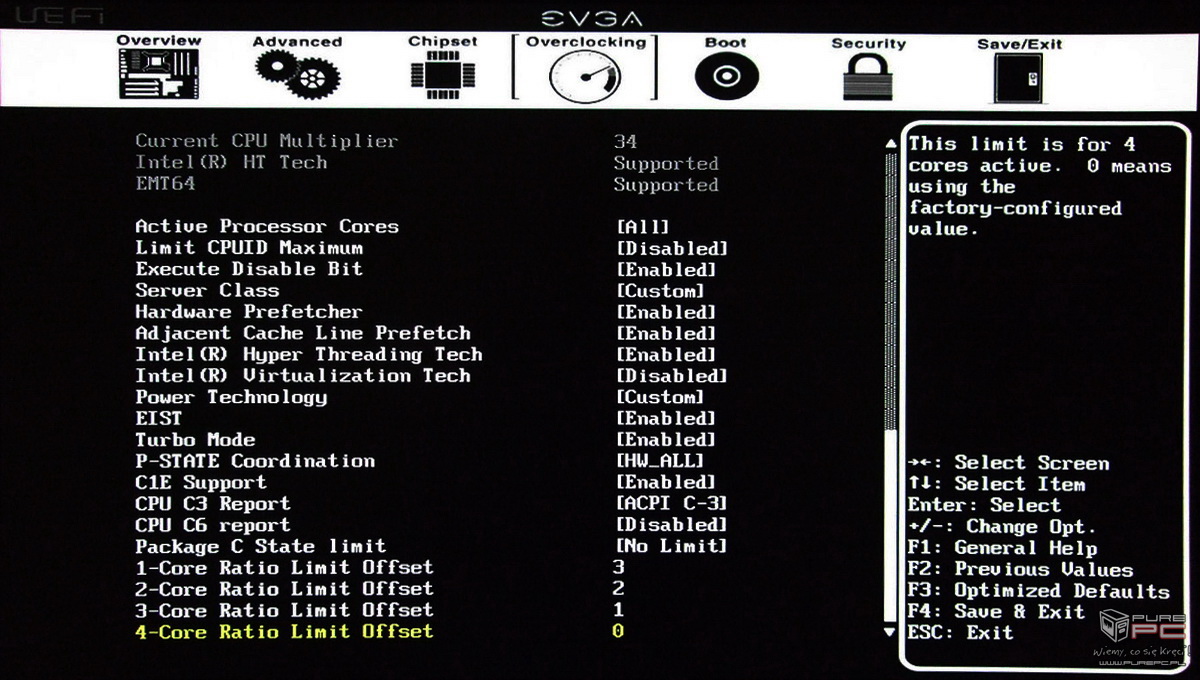Select the Limit CPUID Maximum label
This screenshot has height=680, width=1200.
[249, 248]
